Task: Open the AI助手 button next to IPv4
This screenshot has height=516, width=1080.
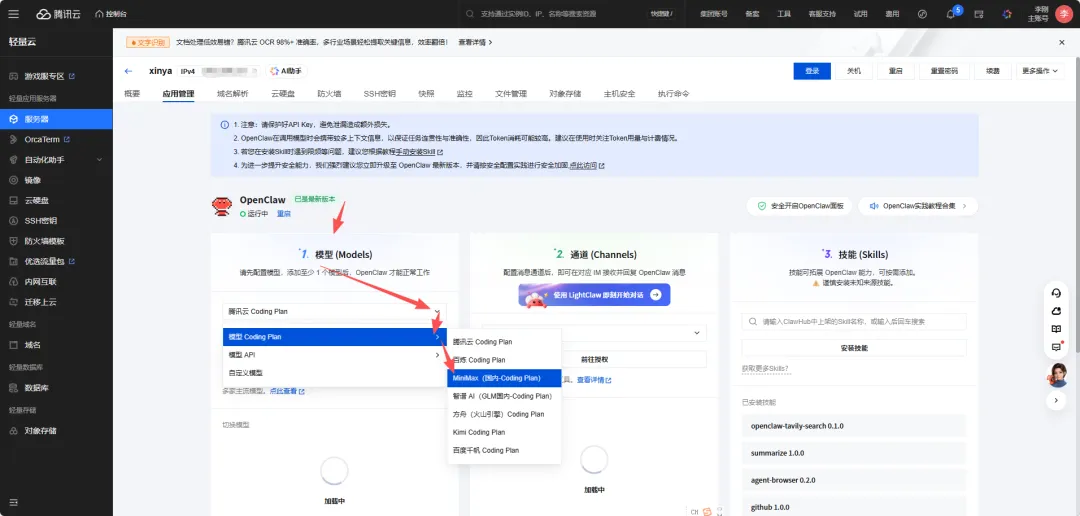Action: [x=288, y=71]
